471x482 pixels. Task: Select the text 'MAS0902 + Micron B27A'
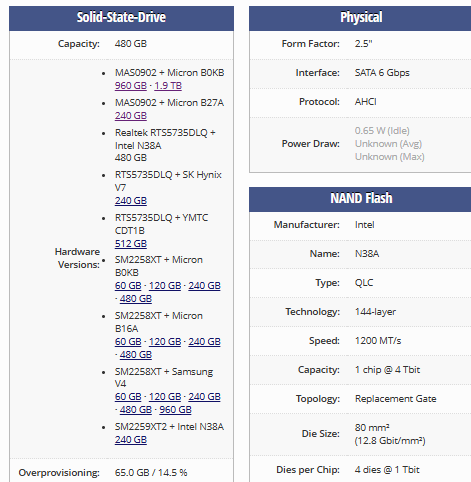pos(169,103)
